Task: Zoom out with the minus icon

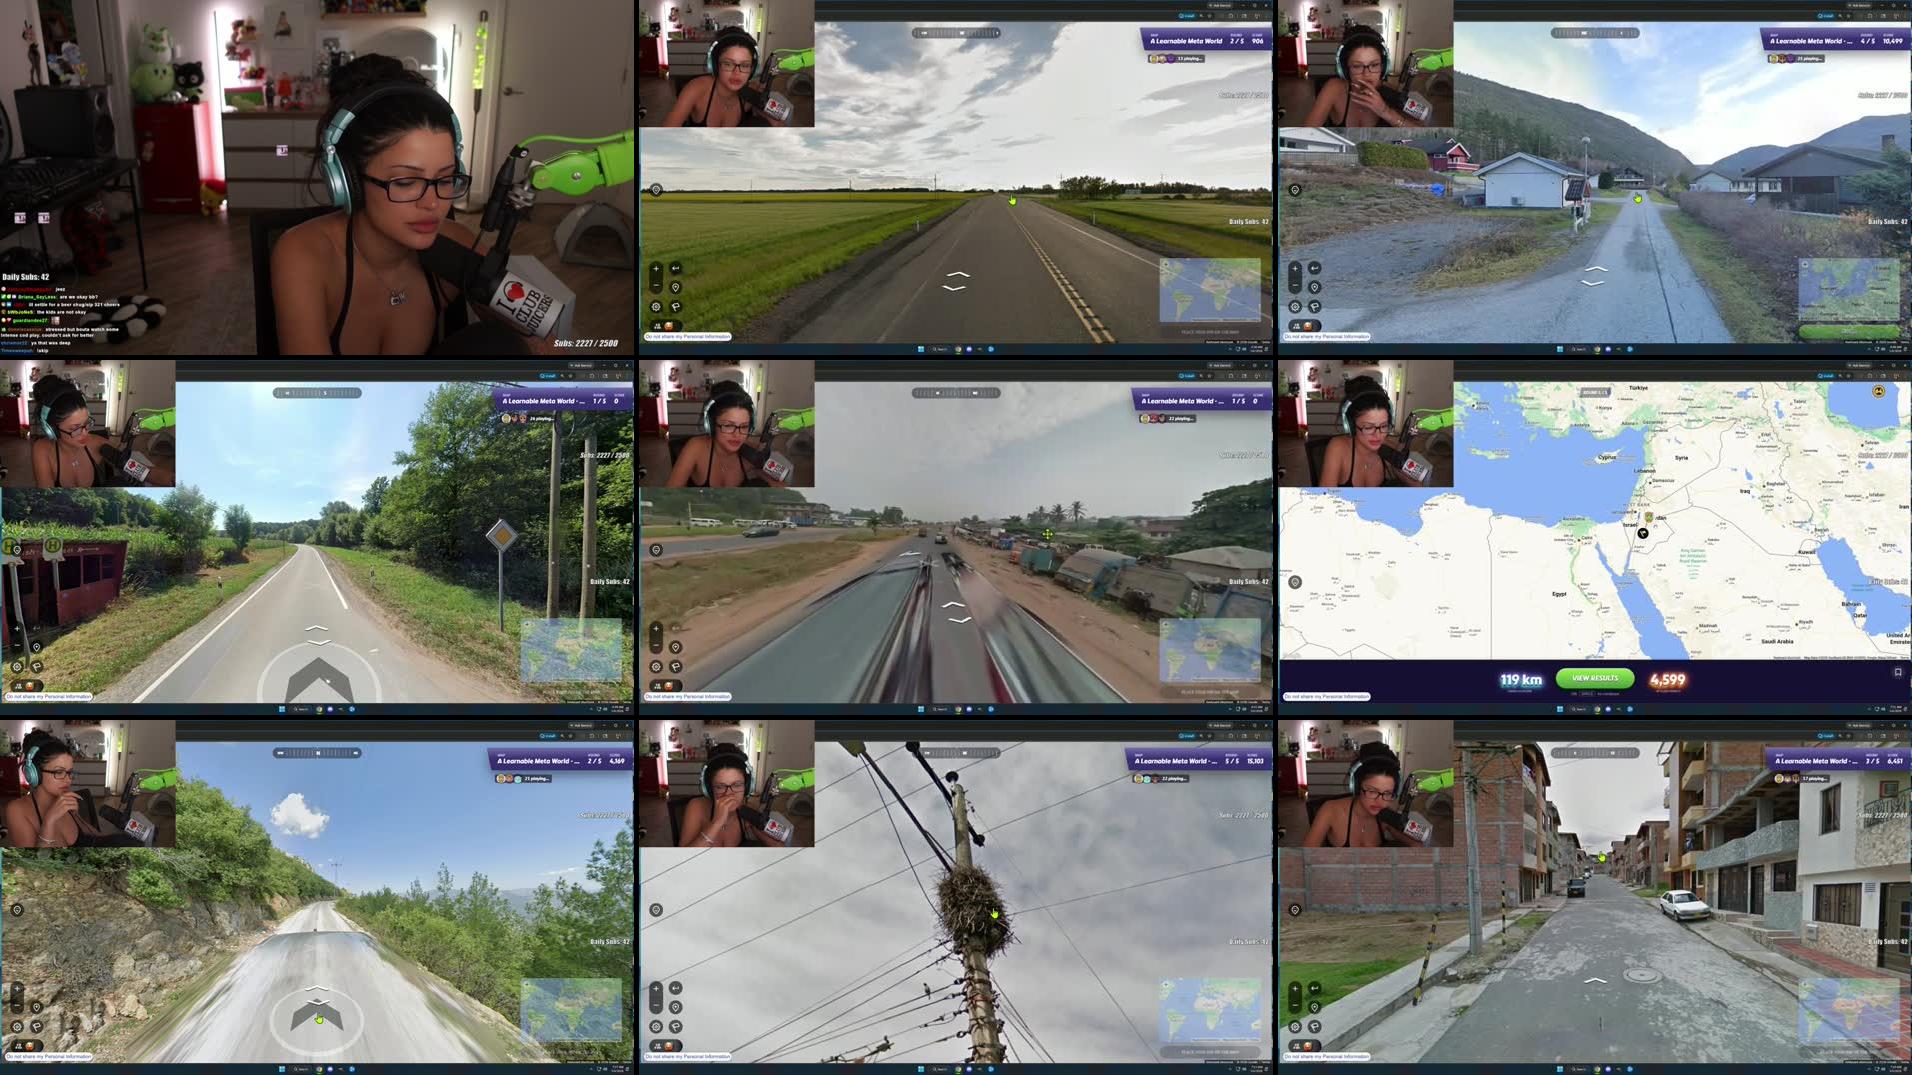Action: tap(658, 285)
